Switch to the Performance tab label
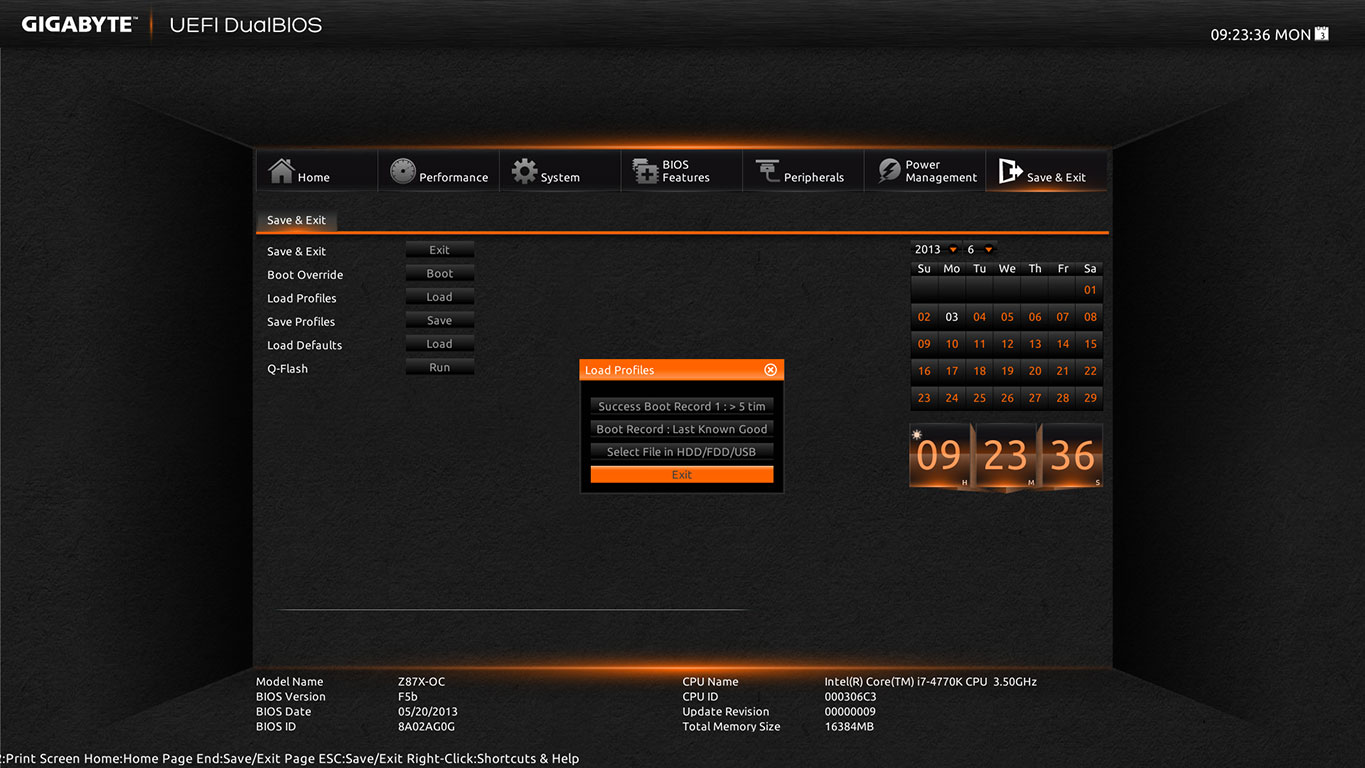The image size is (1365, 768). coord(453,177)
